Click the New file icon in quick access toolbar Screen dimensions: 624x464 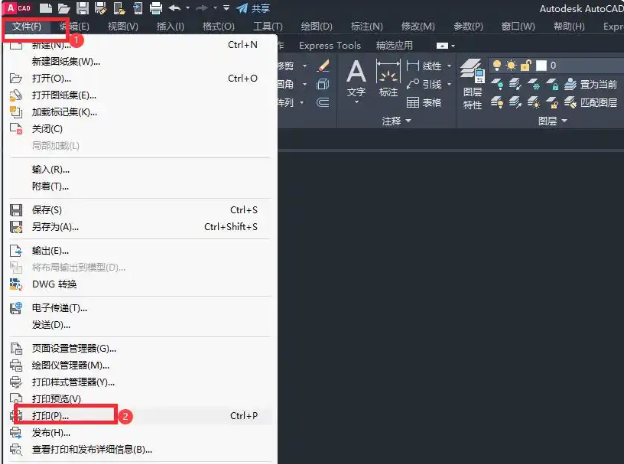coord(46,8)
